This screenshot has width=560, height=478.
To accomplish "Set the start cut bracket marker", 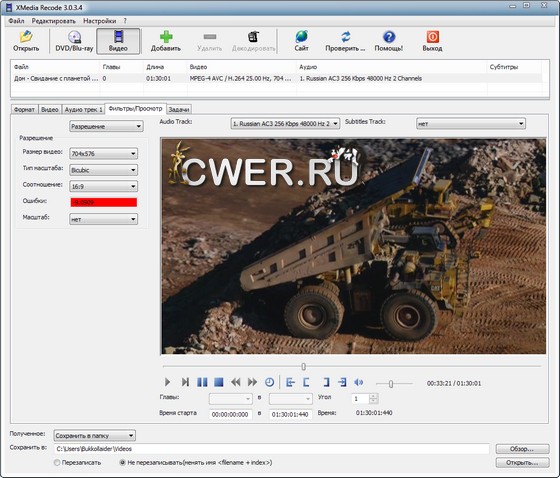I will [x=306, y=382].
